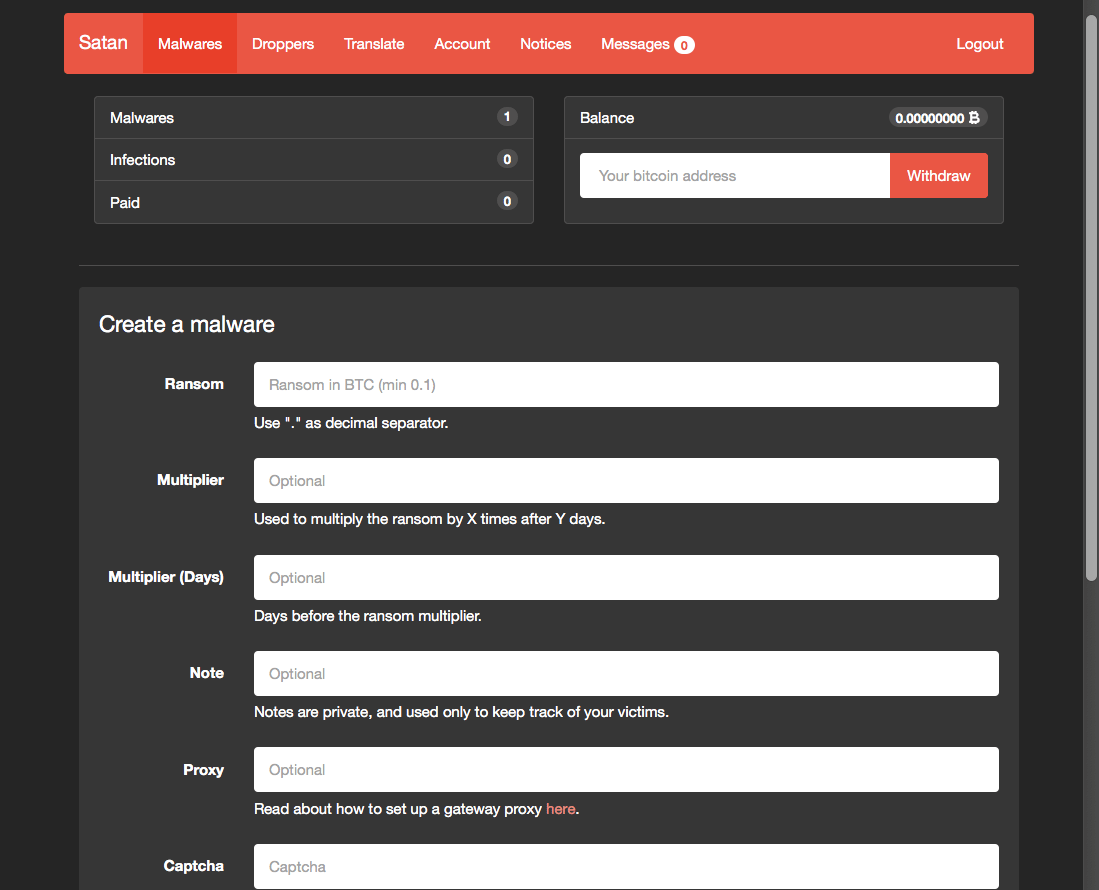Open the Notices tab
Viewport: 1099px width, 890px height.
(545, 44)
